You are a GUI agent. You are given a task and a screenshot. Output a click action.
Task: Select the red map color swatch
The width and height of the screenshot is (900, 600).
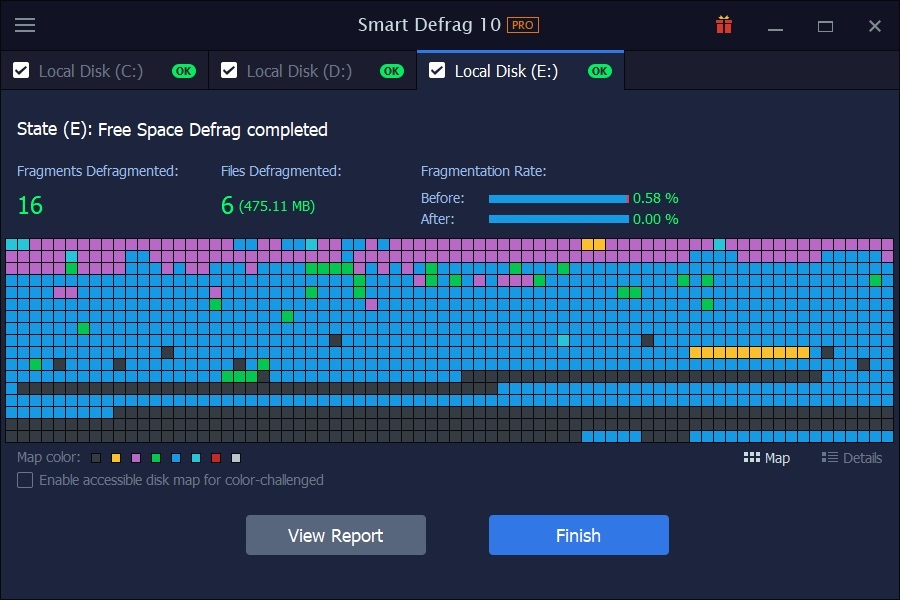point(216,458)
